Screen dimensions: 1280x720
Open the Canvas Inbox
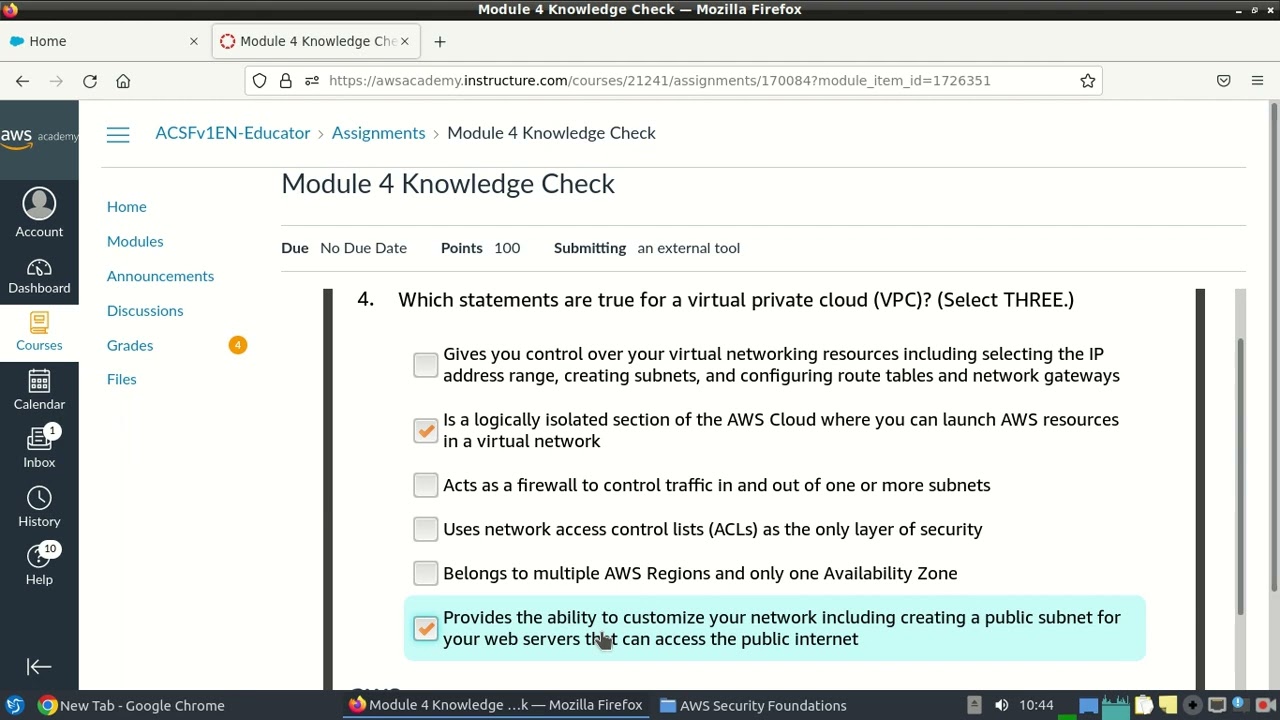pos(39,448)
